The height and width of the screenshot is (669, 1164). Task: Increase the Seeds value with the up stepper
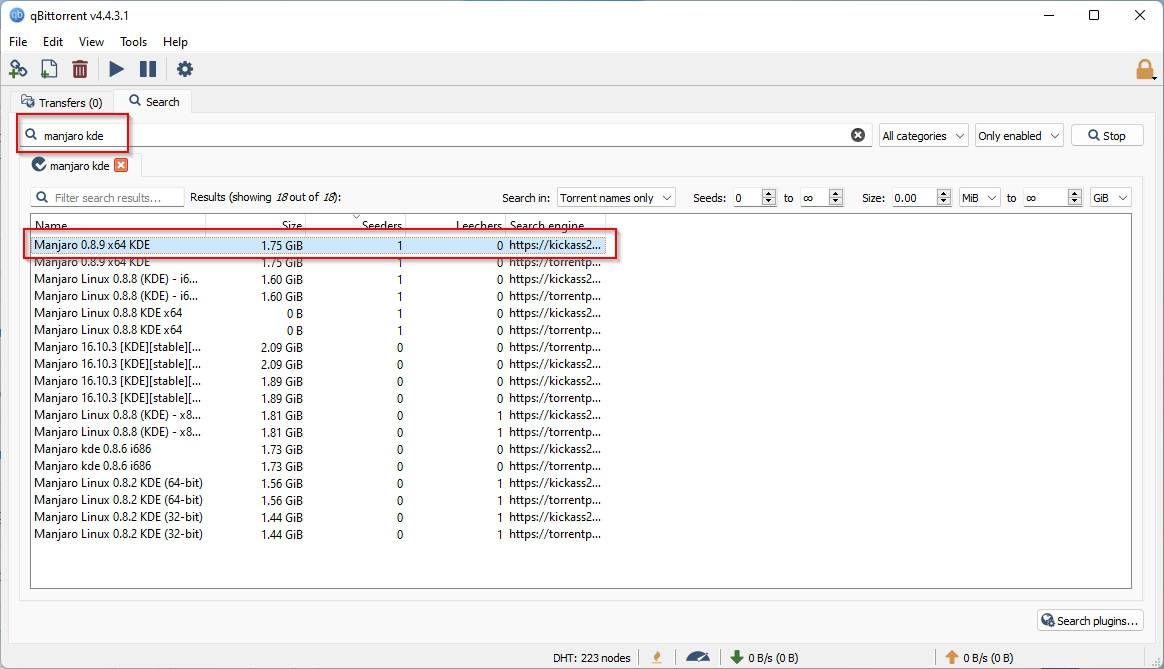(x=769, y=193)
